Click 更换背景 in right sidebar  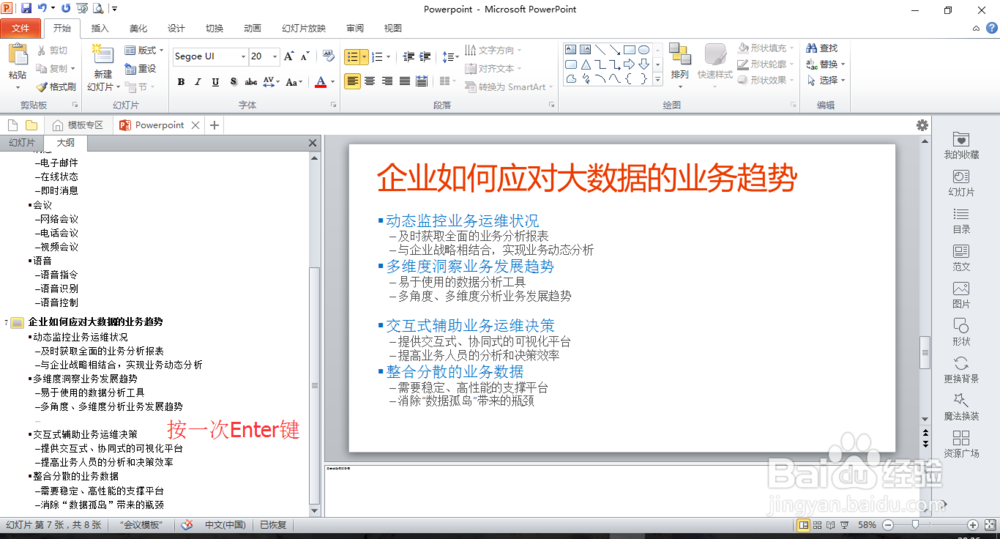[x=961, y=369]
